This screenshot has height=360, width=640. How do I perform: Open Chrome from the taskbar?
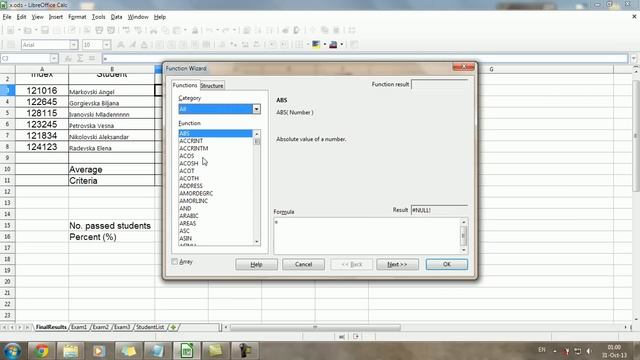coord(41,351)
